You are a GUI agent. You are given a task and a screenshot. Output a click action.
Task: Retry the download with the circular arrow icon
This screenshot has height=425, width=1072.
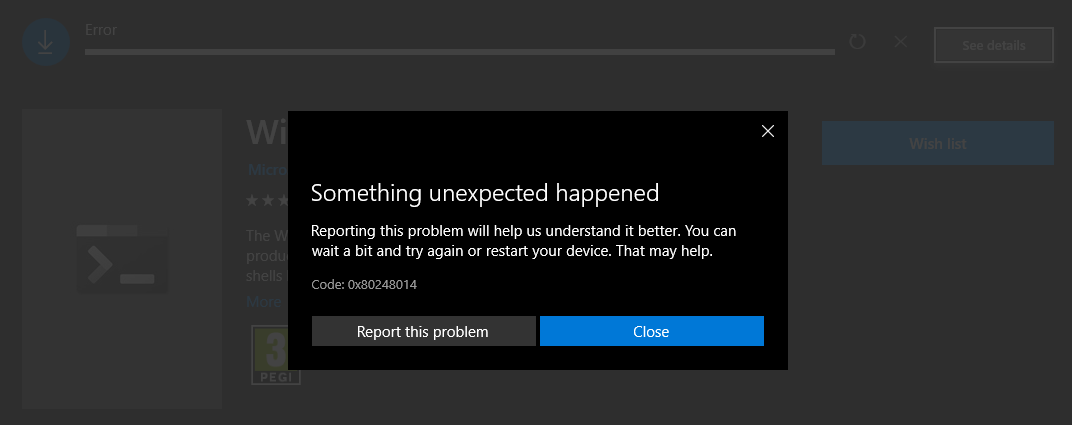pos(857,42)
